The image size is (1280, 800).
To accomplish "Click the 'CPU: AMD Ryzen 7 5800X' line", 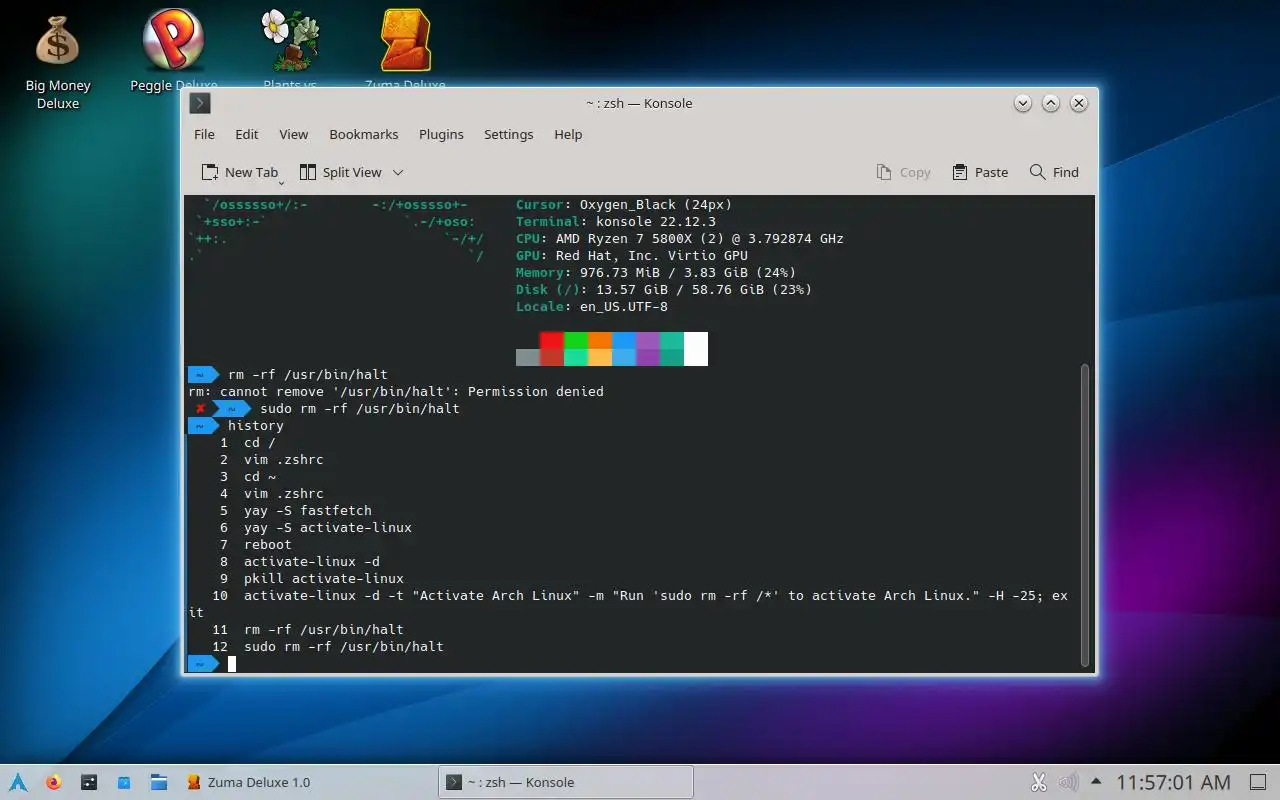I will point(680,238).
